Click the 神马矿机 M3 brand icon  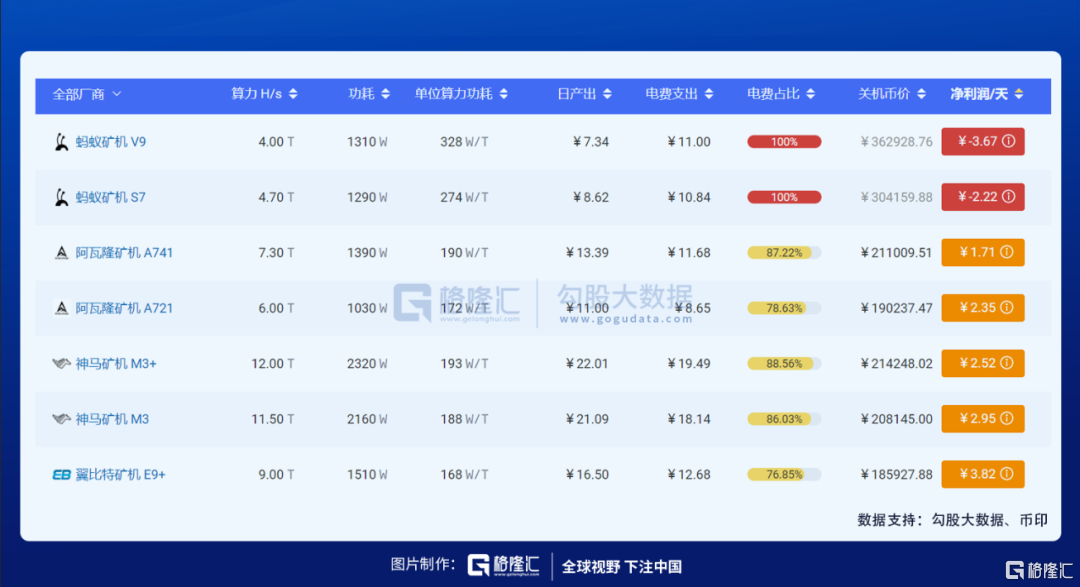coord(61,419)
